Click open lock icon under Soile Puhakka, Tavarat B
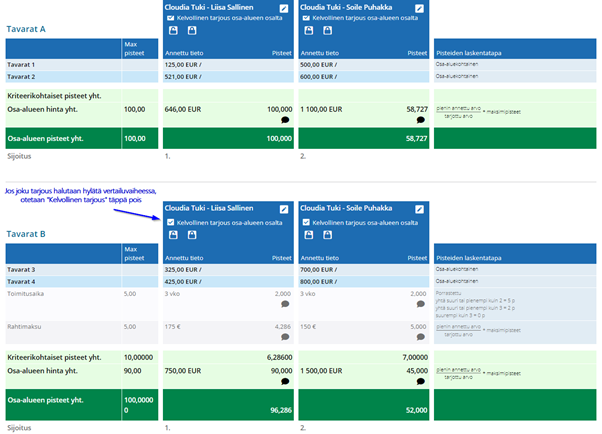 tap(309, 235)
